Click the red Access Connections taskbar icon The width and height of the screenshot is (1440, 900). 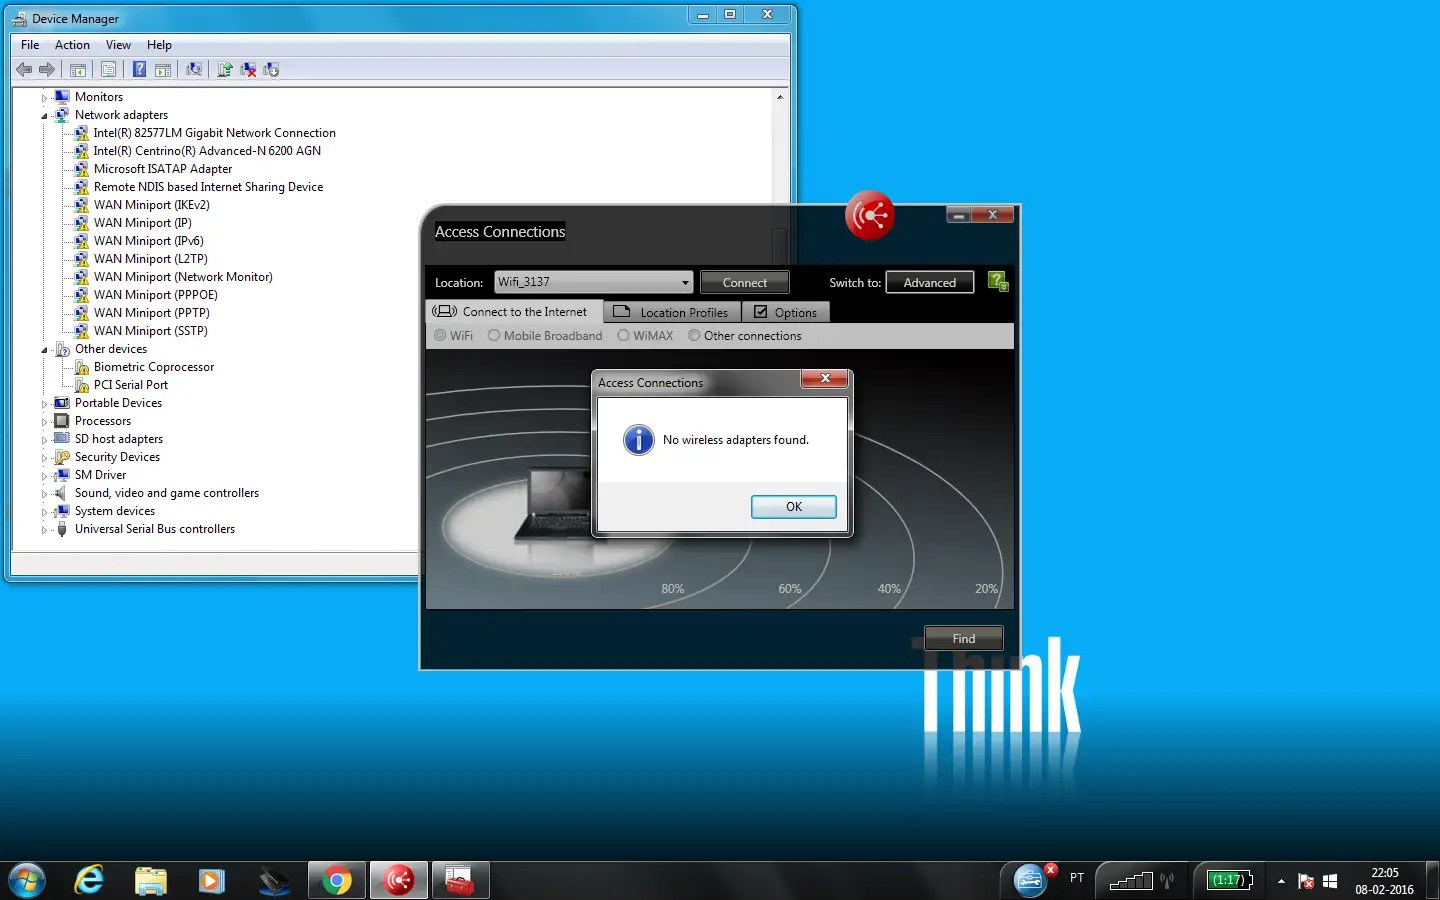click(398, 880)
